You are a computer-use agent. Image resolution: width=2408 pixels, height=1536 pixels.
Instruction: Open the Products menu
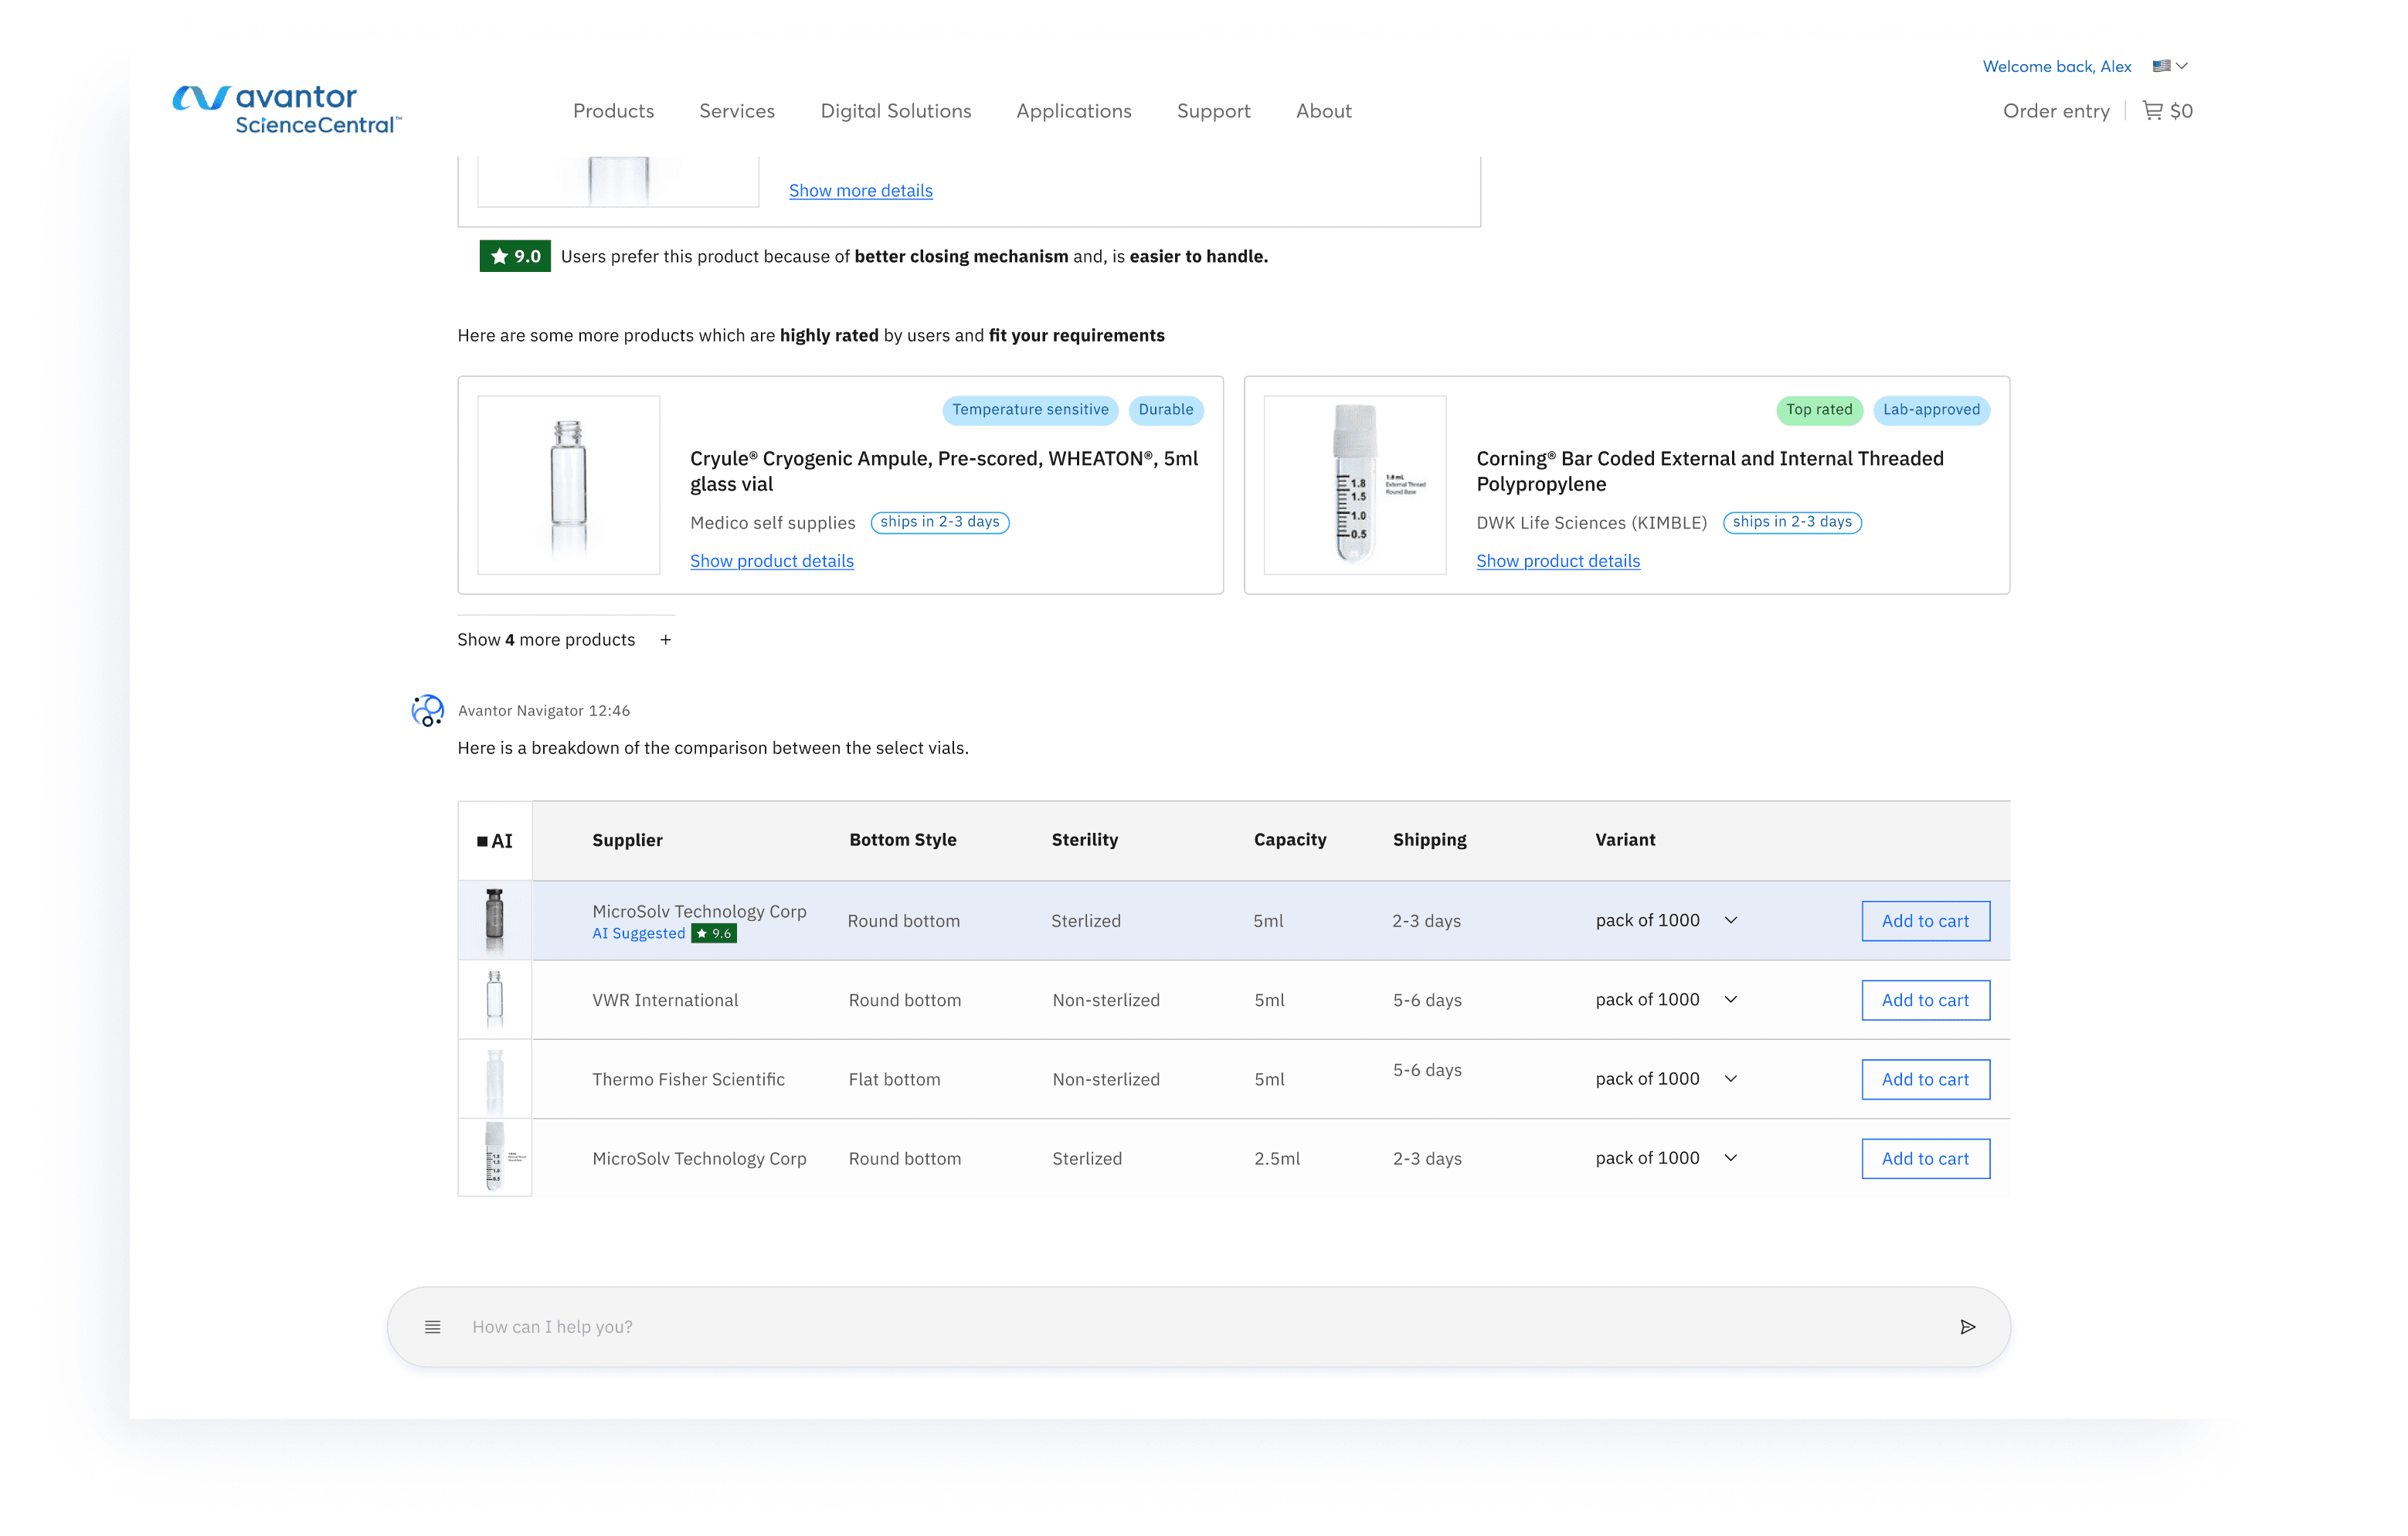pyautogui.click(x=613, y=111)
